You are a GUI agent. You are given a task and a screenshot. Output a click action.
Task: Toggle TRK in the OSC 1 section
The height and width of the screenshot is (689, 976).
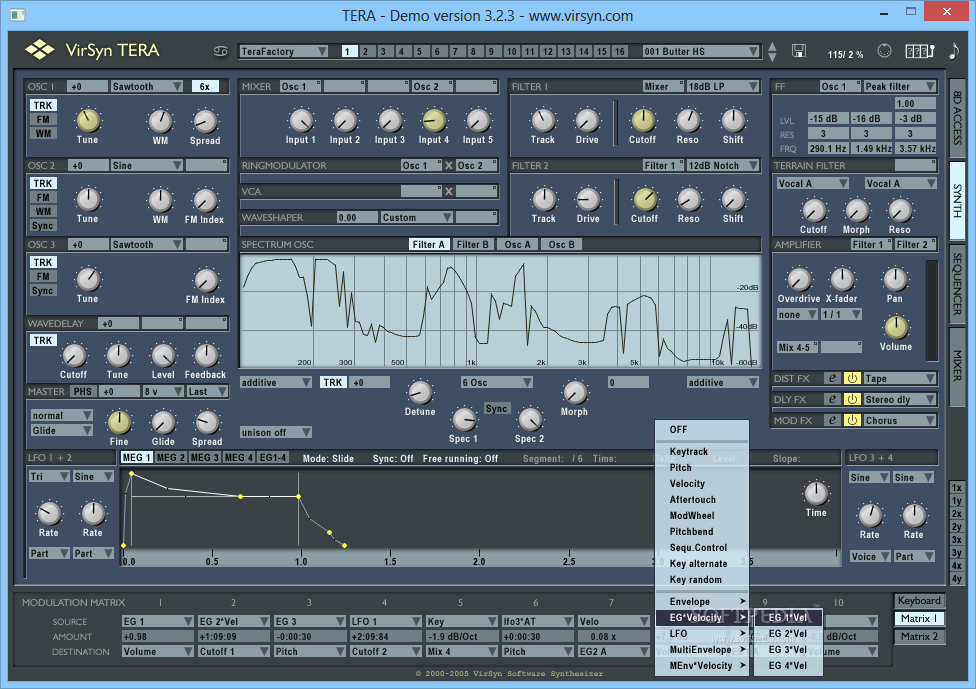[43, 105]
